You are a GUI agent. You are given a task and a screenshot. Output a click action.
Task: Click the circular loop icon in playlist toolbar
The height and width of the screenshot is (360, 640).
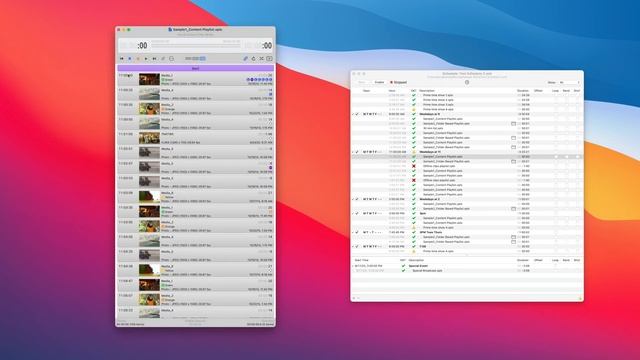171,59
